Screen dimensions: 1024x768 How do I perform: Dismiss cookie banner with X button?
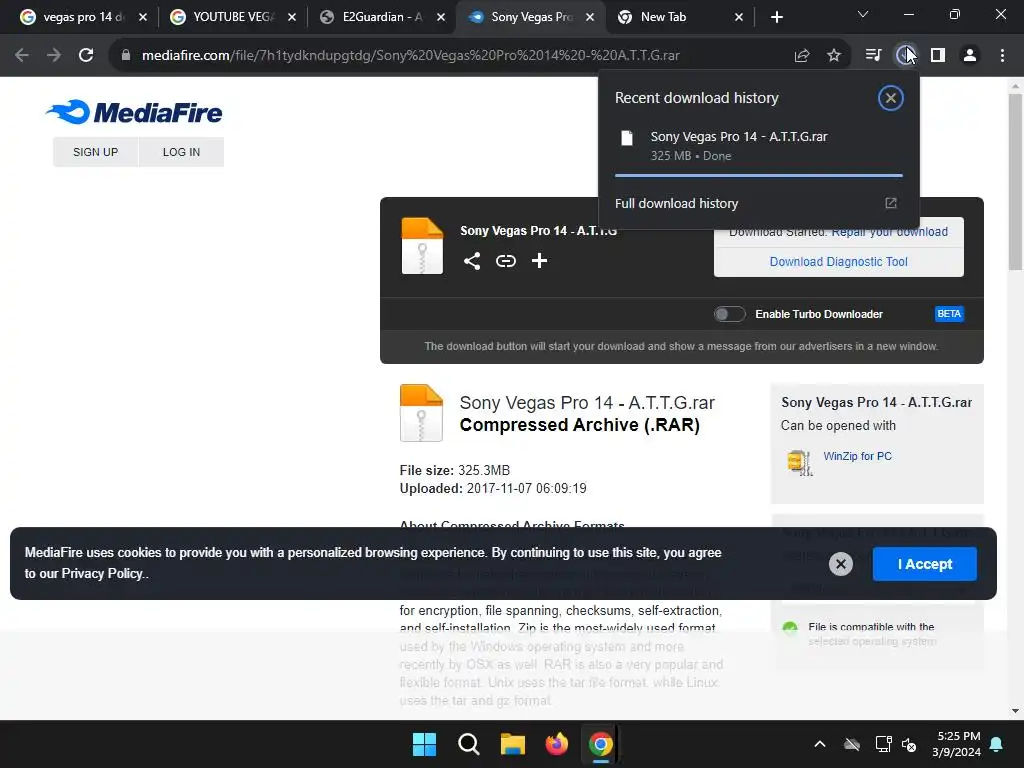pos(841,564)
